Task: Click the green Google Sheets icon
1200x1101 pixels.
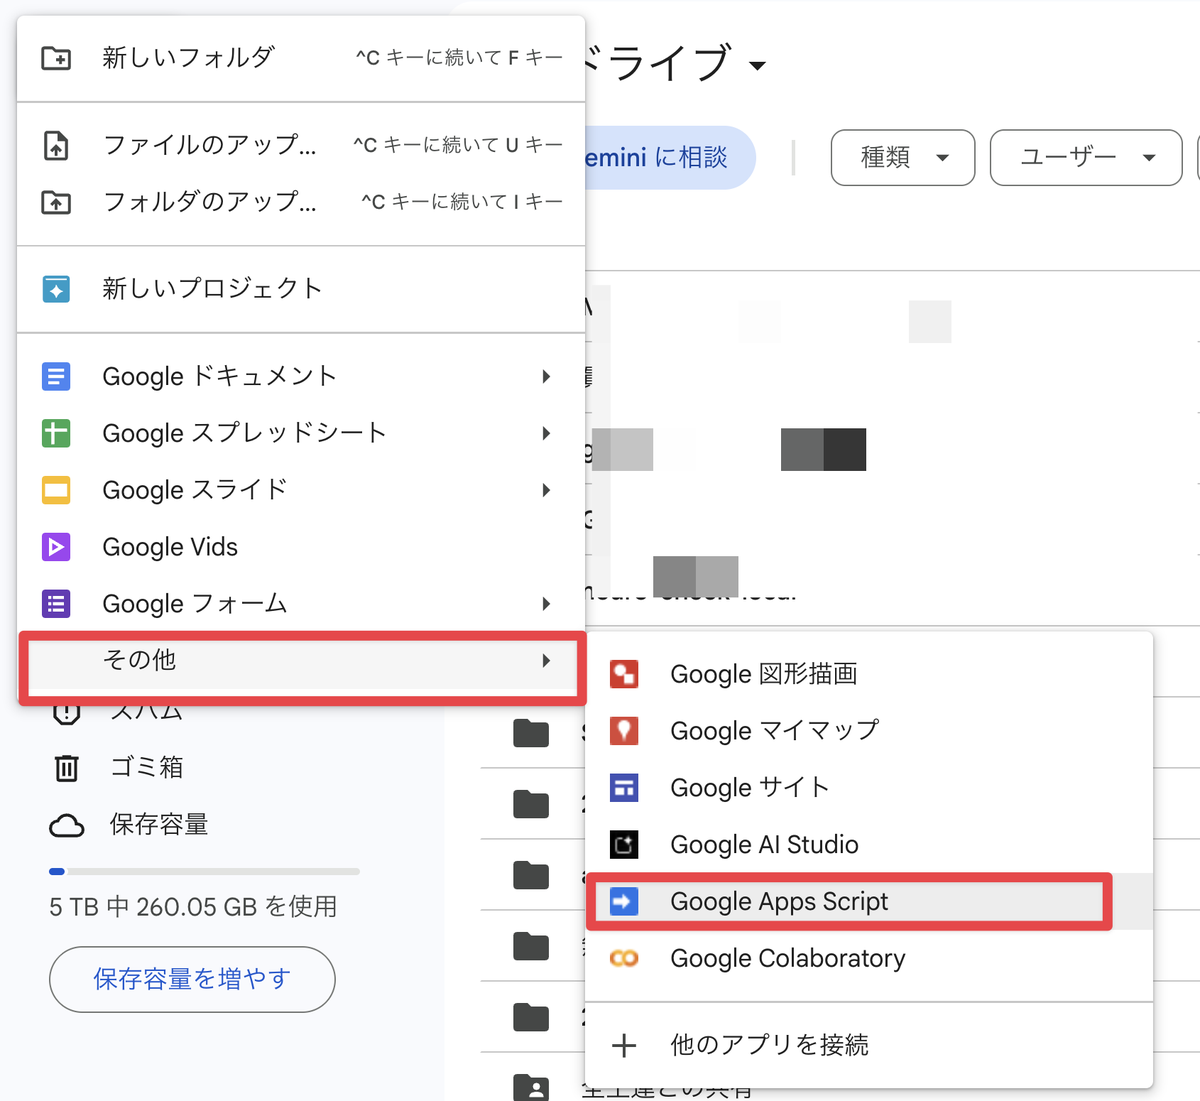Action: click(56, 433)
